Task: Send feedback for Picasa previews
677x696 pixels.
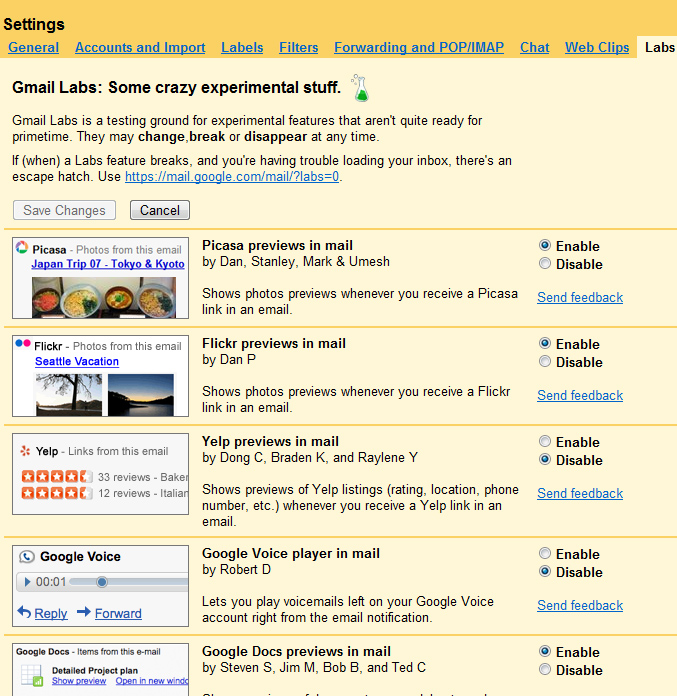Action: click(x=580, y=297)
